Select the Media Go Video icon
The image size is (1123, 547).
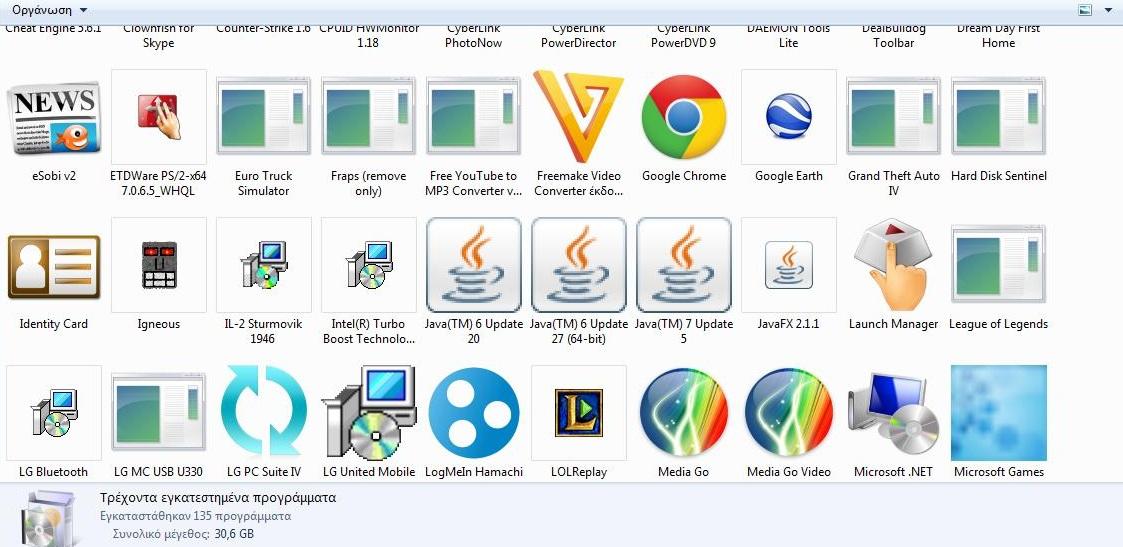pyautogui.click(x=789, y=413)
